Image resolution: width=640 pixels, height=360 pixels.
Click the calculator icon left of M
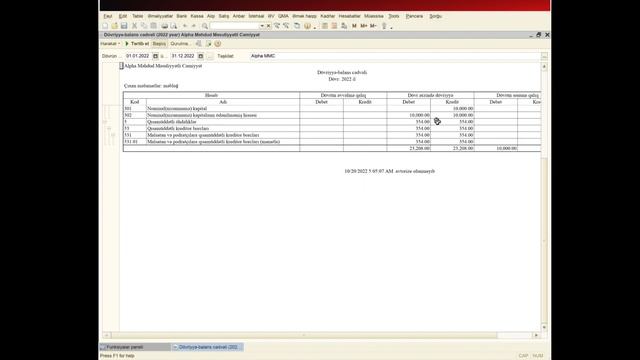344,26
